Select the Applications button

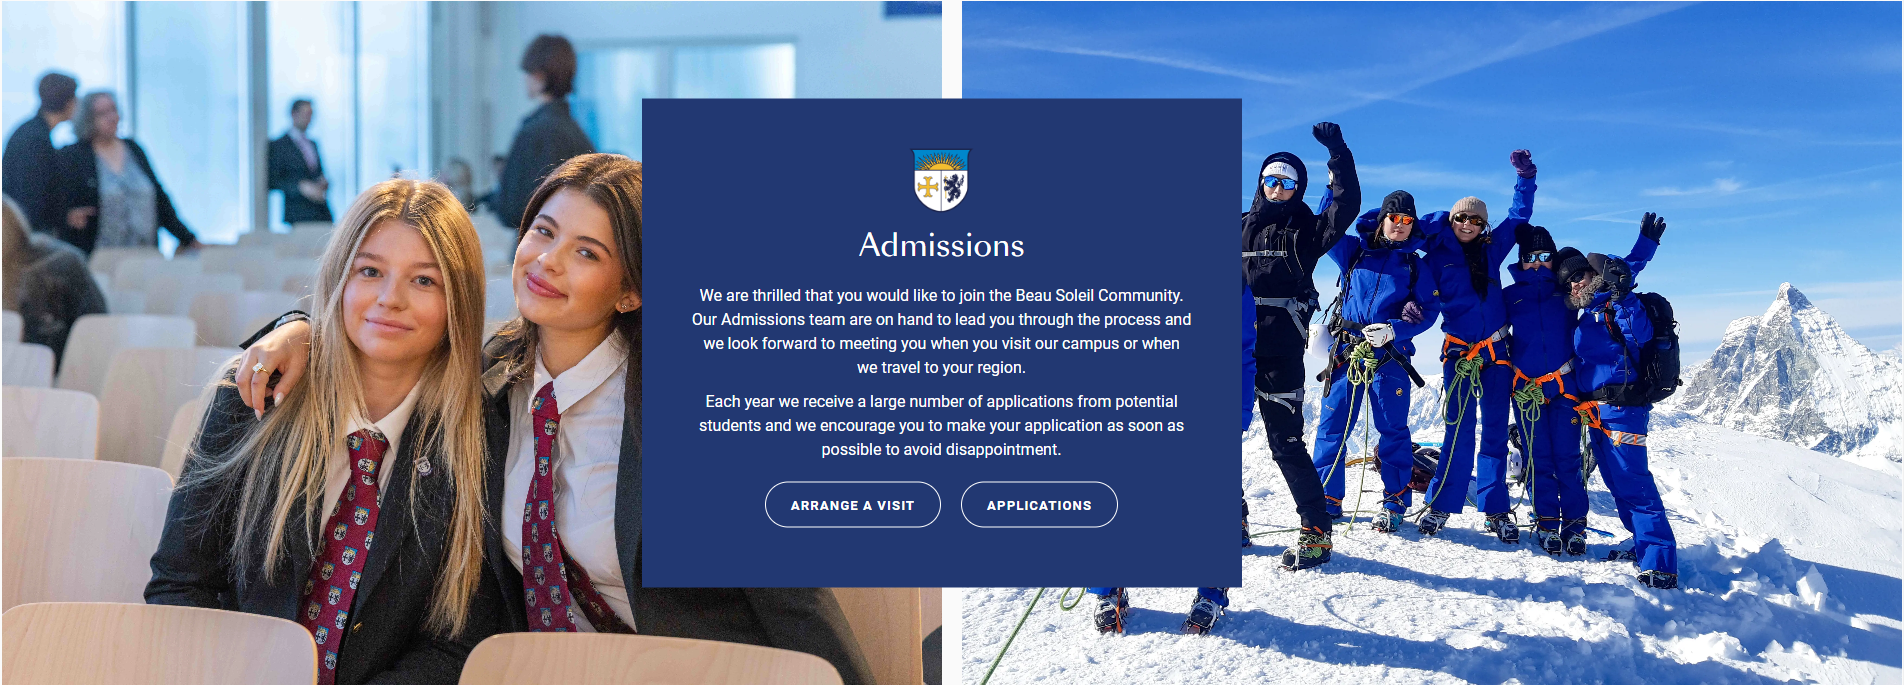click(1039, 505)
